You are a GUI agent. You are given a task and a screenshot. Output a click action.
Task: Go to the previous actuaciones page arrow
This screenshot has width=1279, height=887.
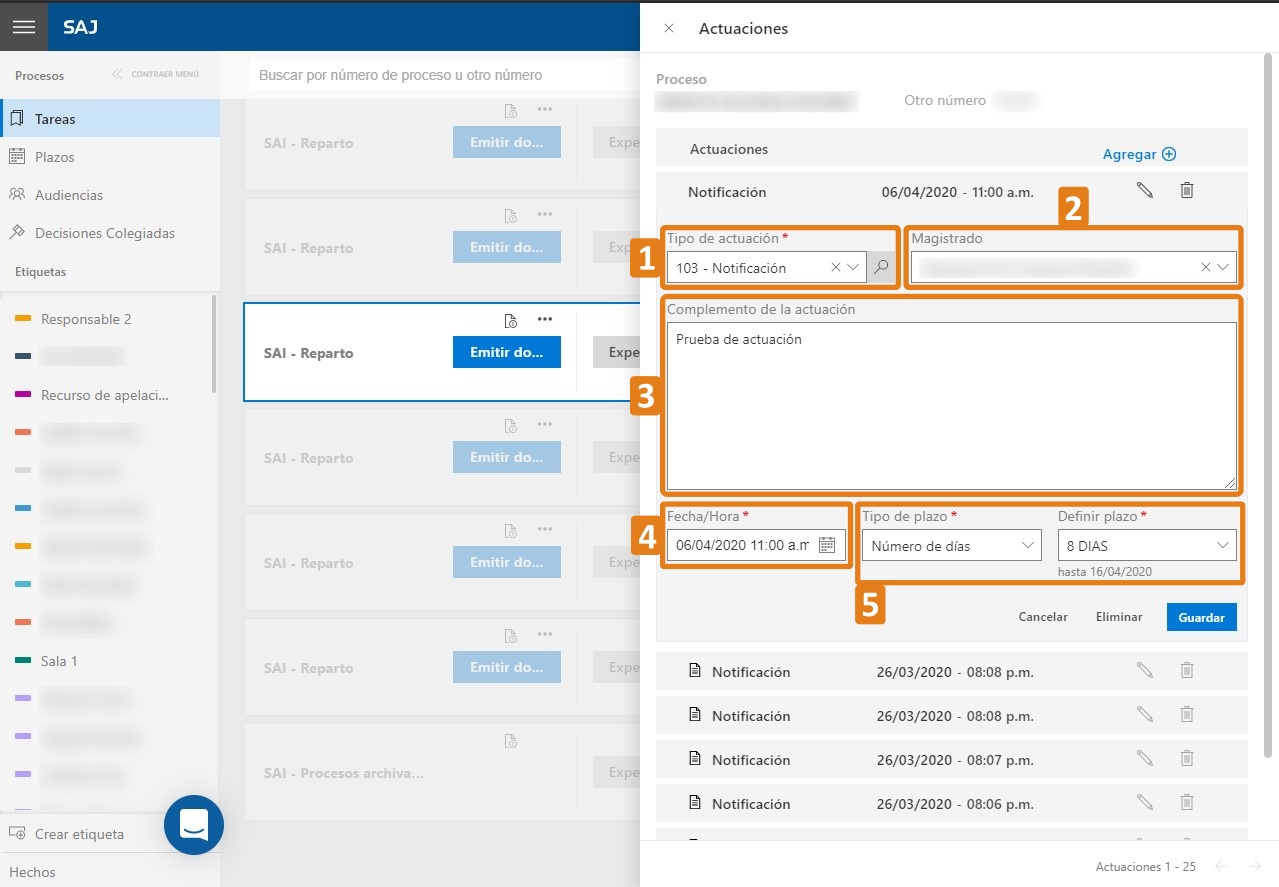pyautogui.click(x=1220, y=866)
